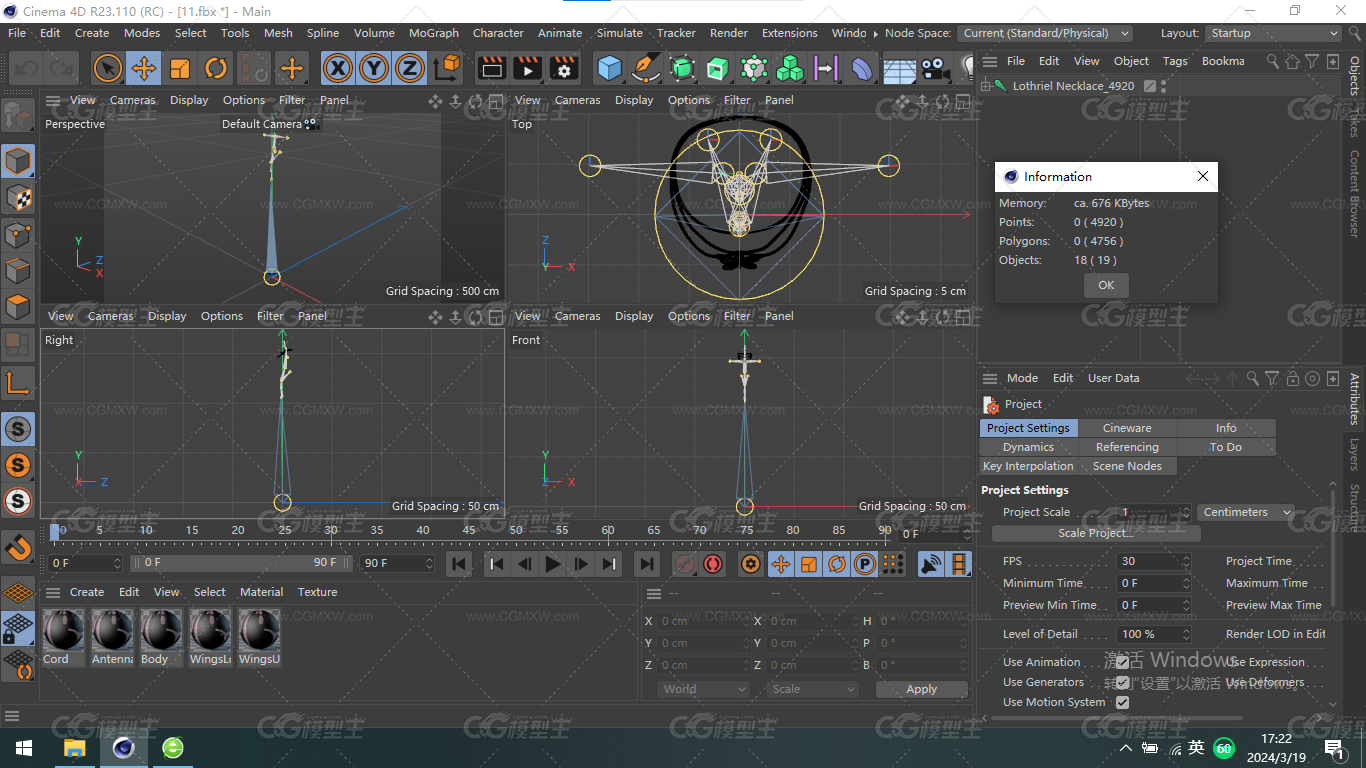
Task: Select the Body material thumbnail
Action: pos(161,631)
